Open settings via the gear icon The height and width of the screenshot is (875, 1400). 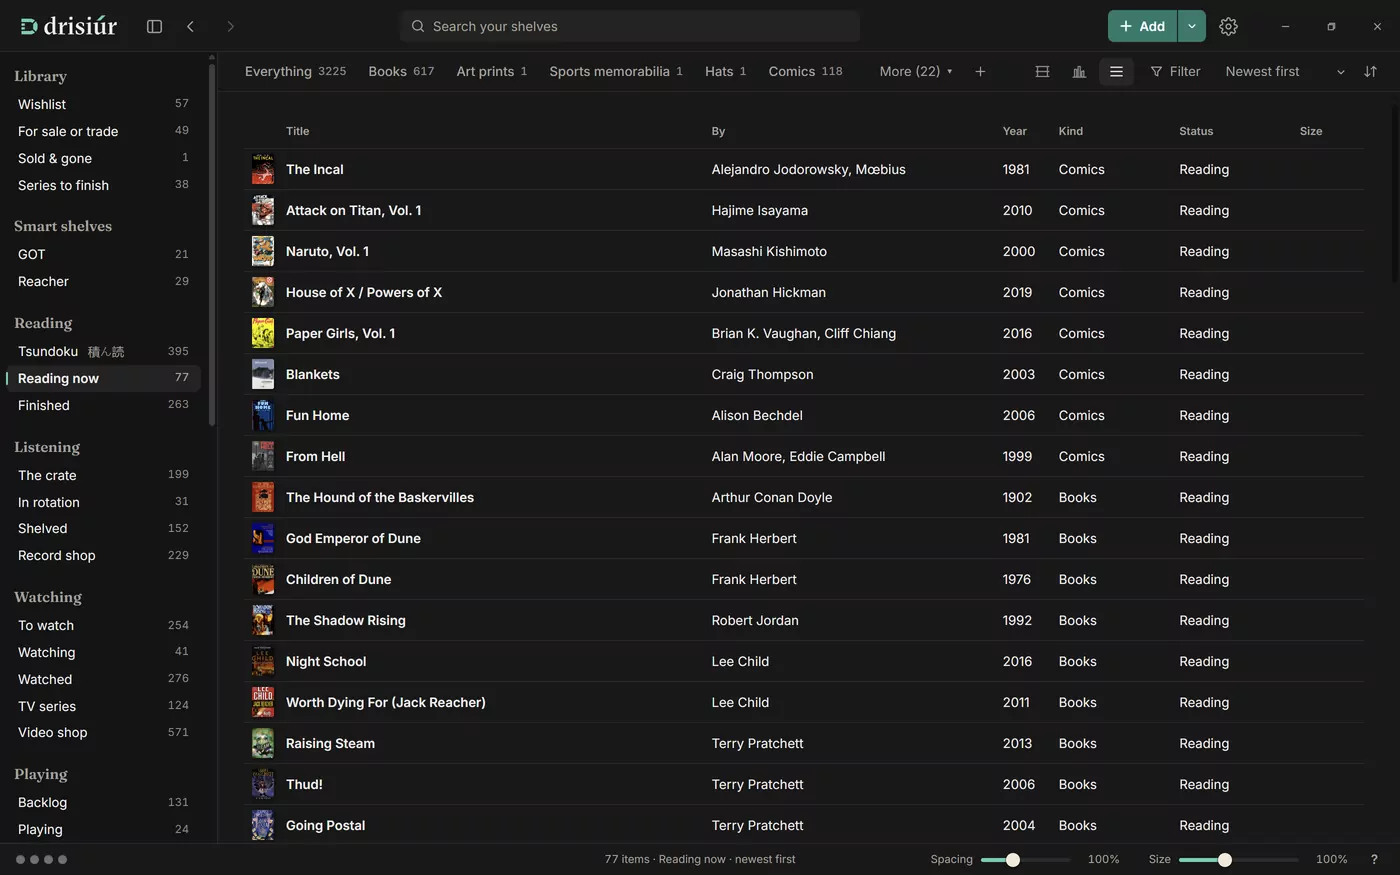tap(1228, 26)
